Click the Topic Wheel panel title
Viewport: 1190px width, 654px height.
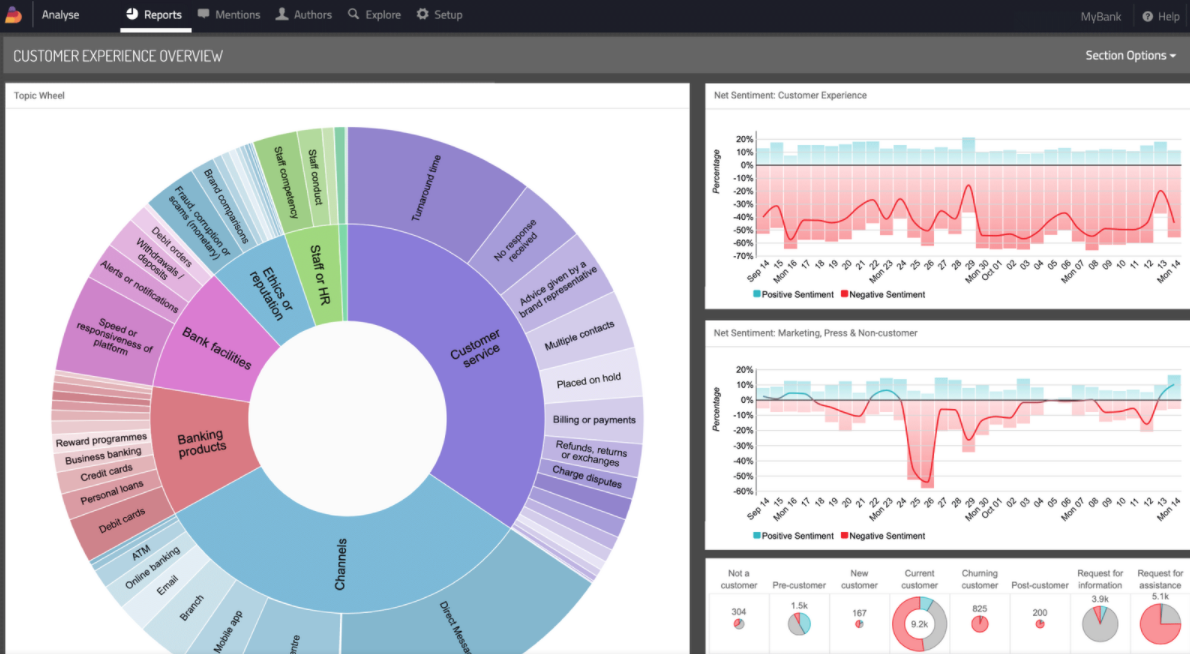[x=39, y=96]
